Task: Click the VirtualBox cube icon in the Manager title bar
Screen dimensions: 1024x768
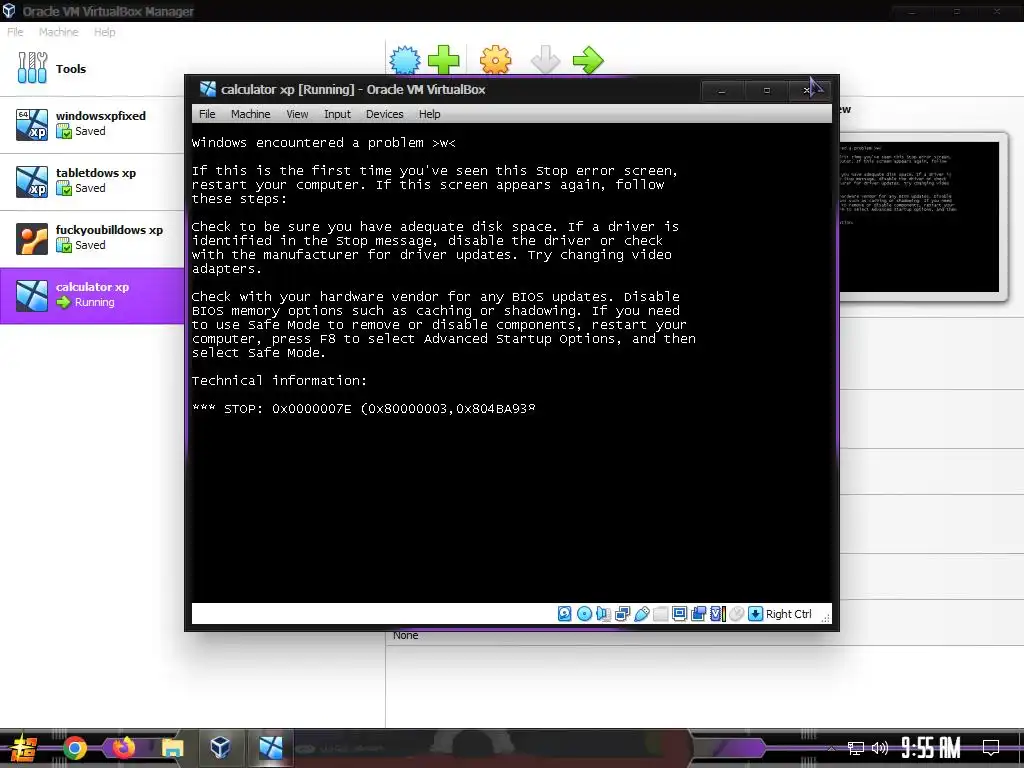Action: point(8,10)
